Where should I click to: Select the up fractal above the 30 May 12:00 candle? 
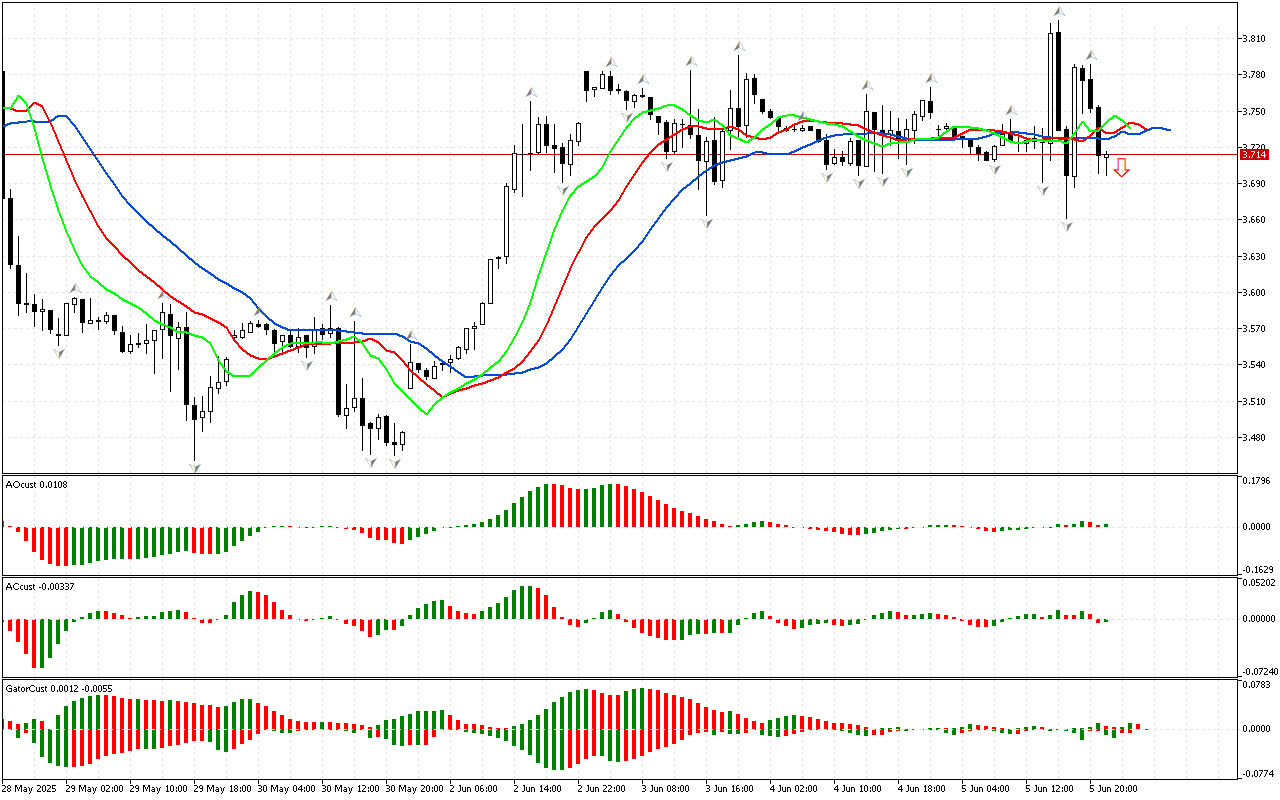pos(330,297)
